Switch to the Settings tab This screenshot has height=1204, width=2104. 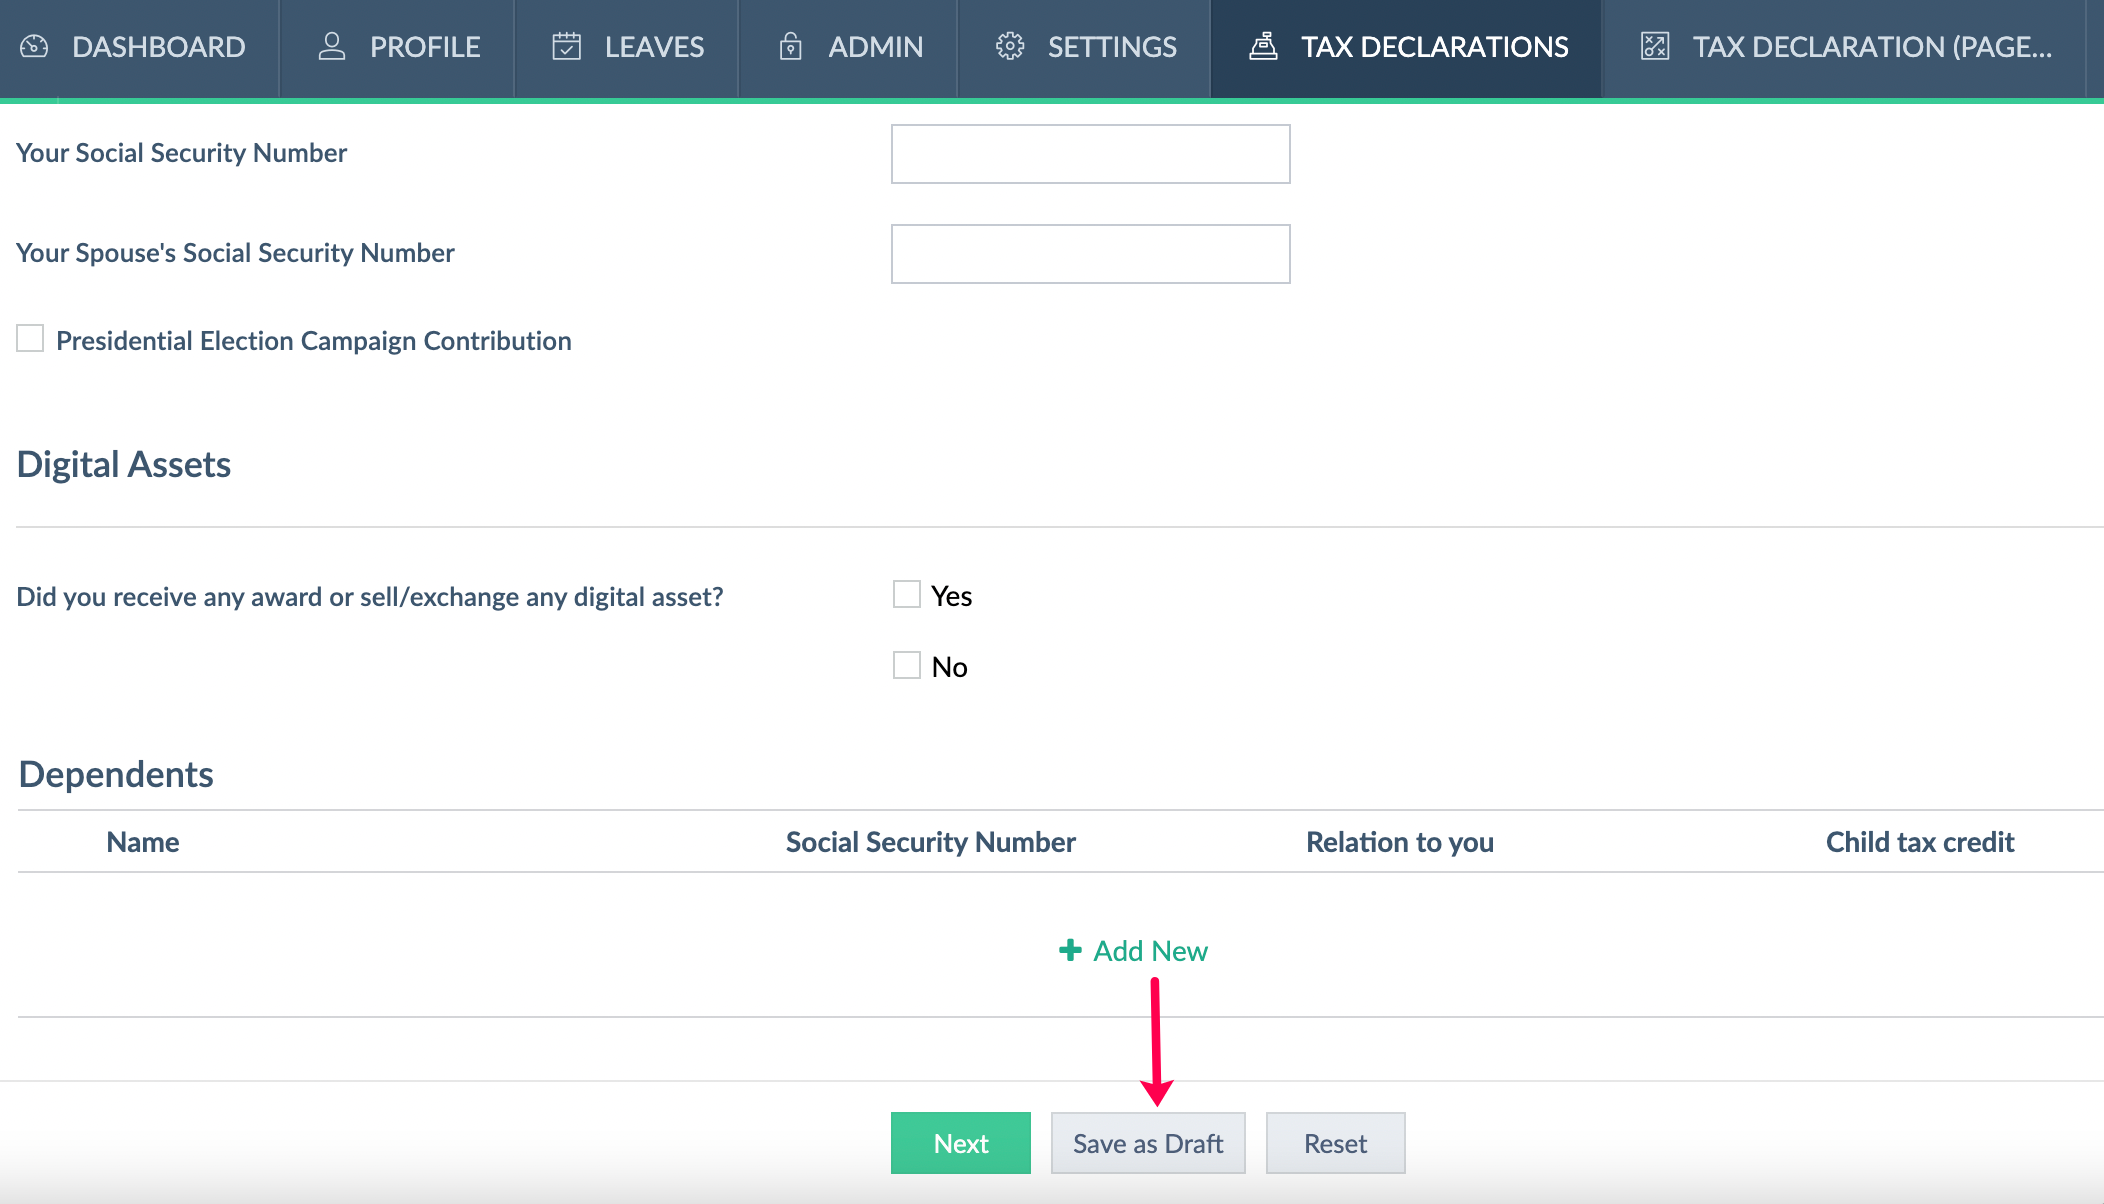coord(1111,47)
